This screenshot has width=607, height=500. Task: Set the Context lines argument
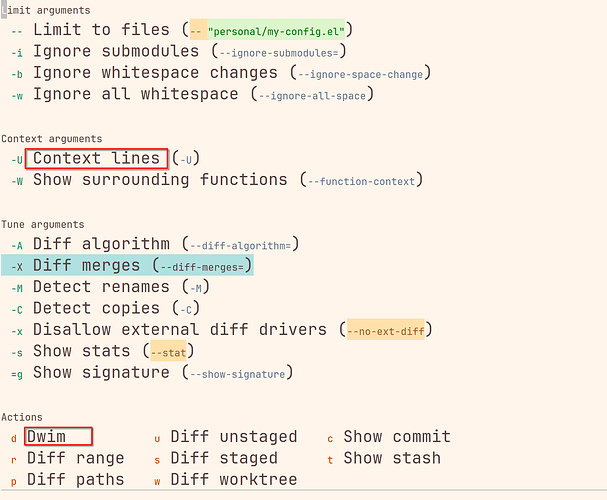tap(96, 158)
